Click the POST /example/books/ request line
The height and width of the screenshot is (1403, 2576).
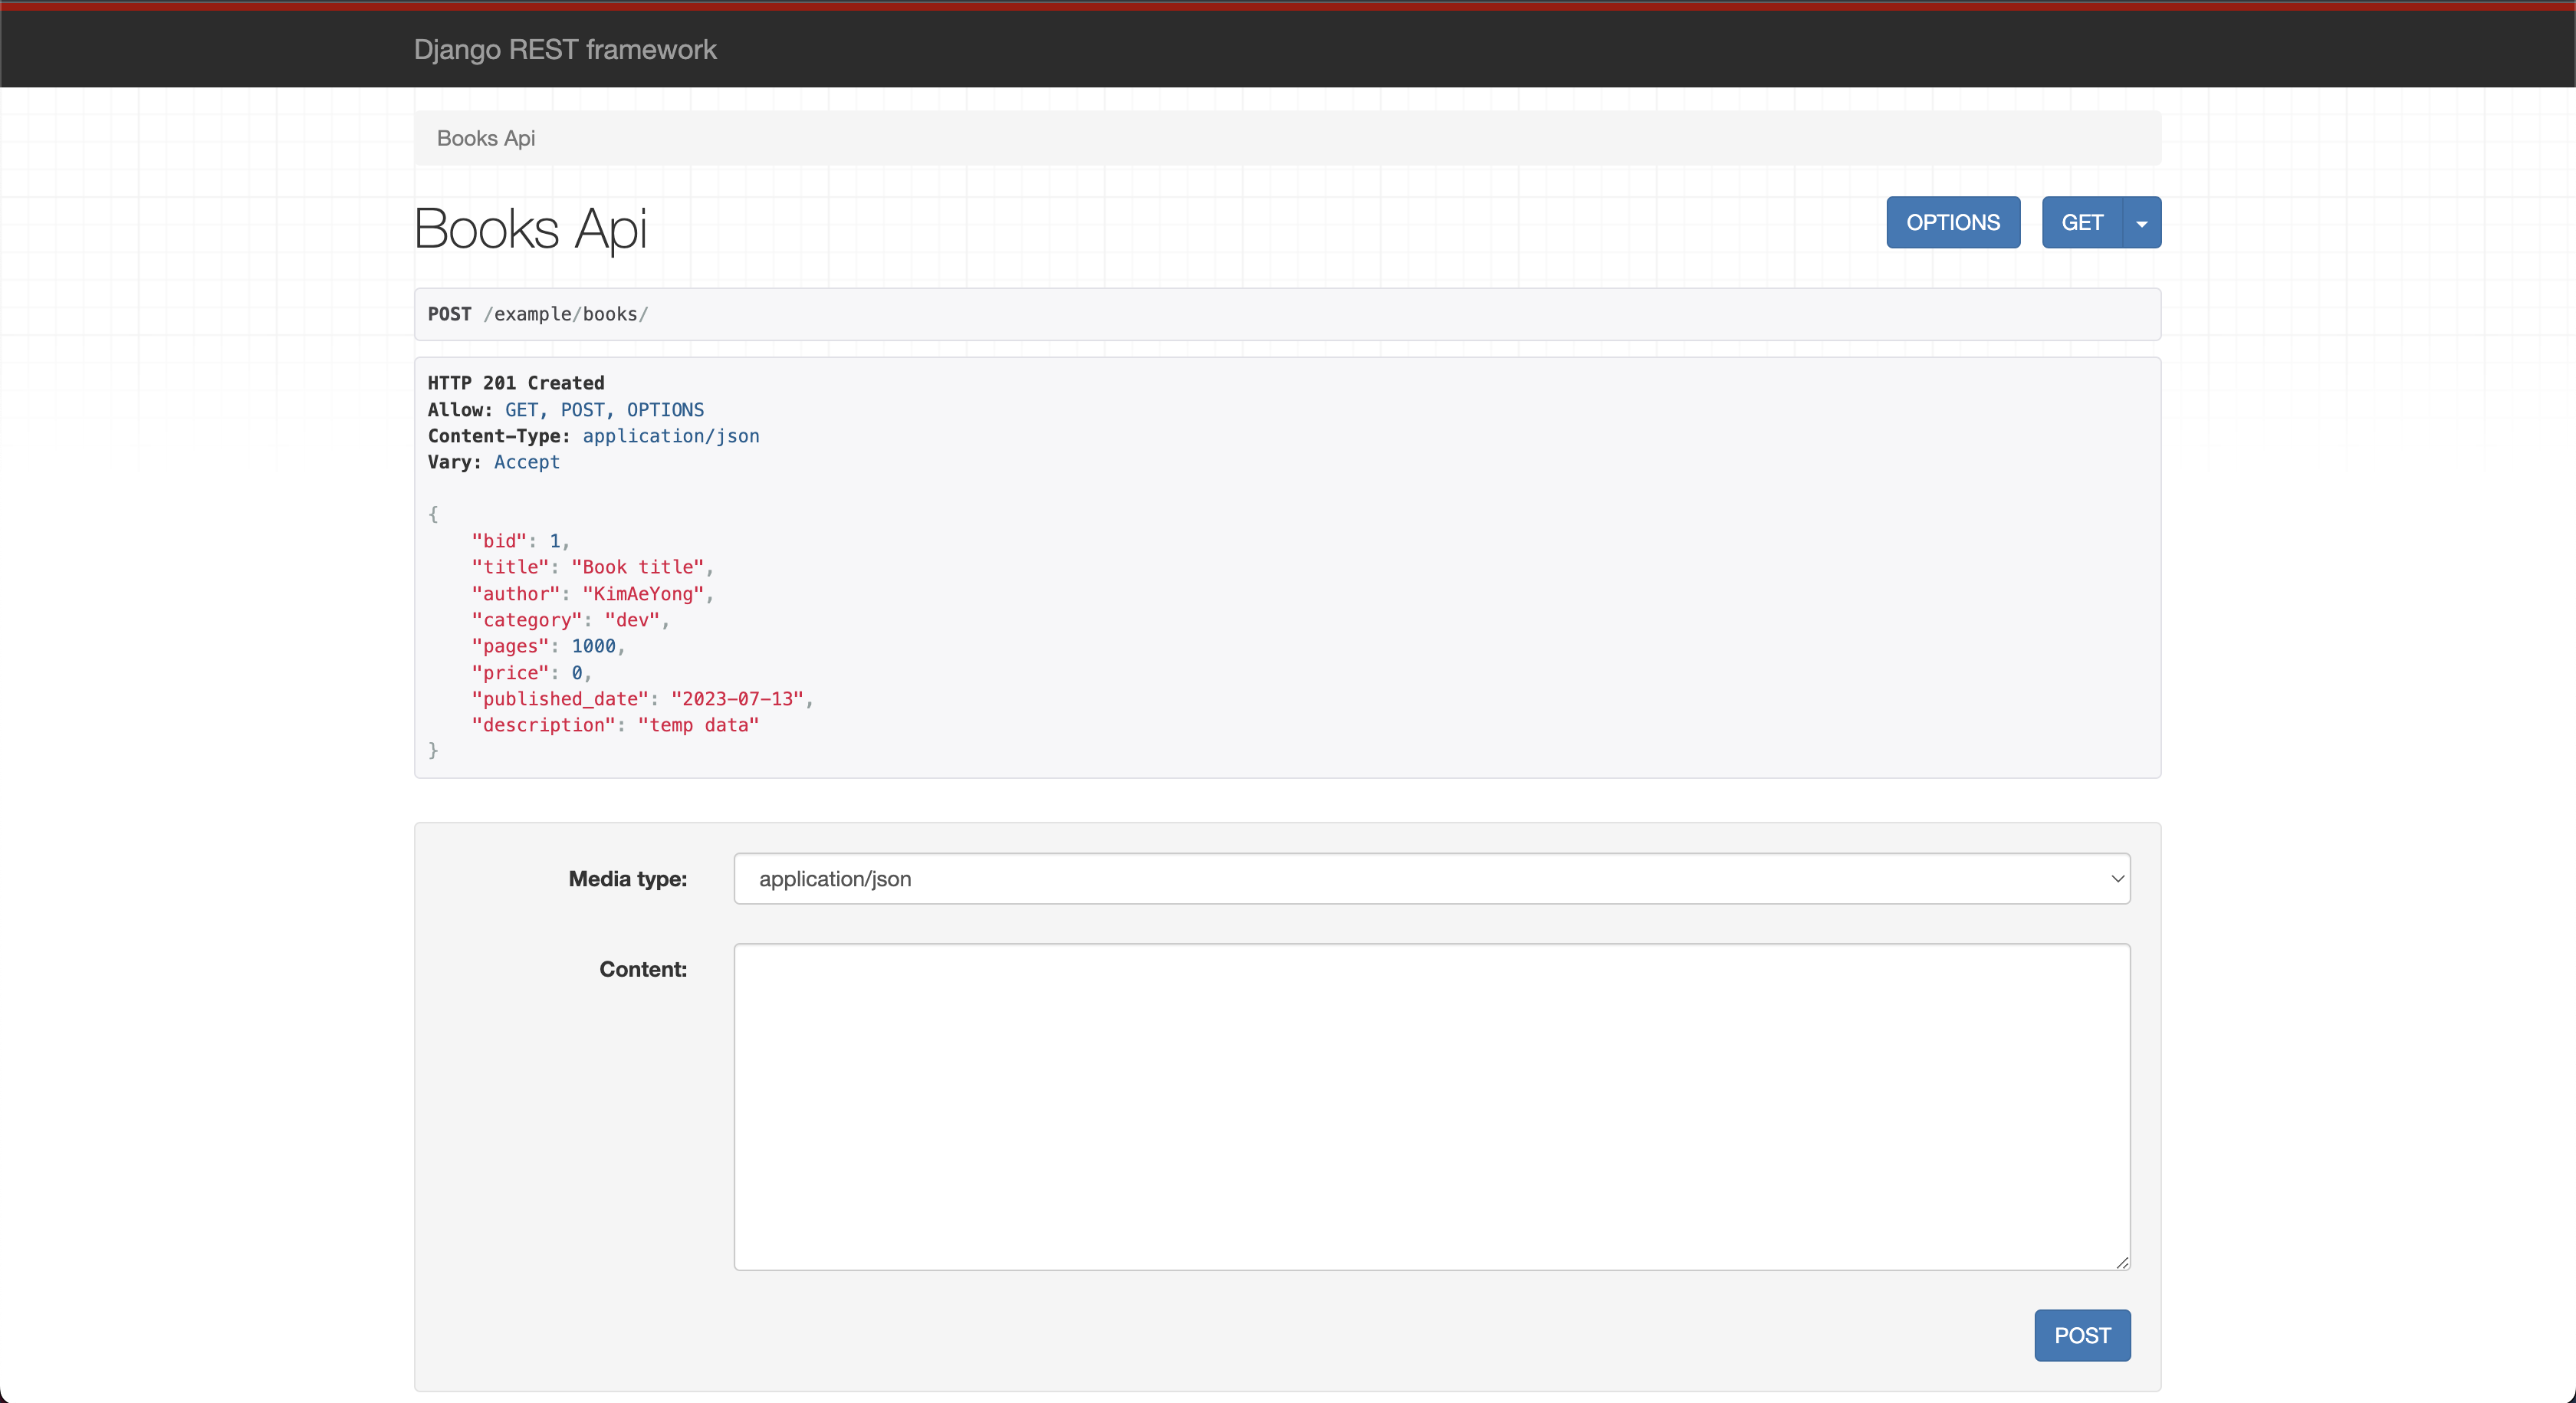coord(538,314)
